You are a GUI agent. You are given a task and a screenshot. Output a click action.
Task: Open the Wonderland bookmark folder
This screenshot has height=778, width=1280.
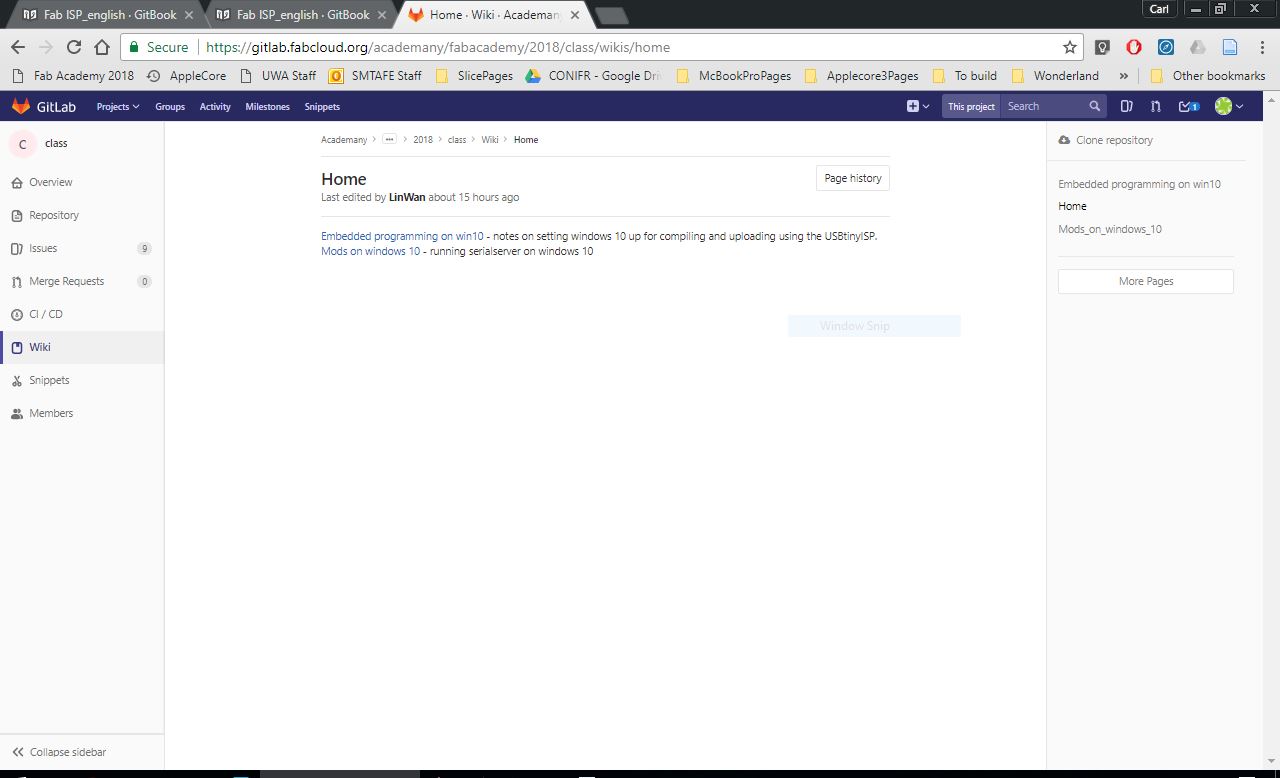click(x=1056, y=75)
